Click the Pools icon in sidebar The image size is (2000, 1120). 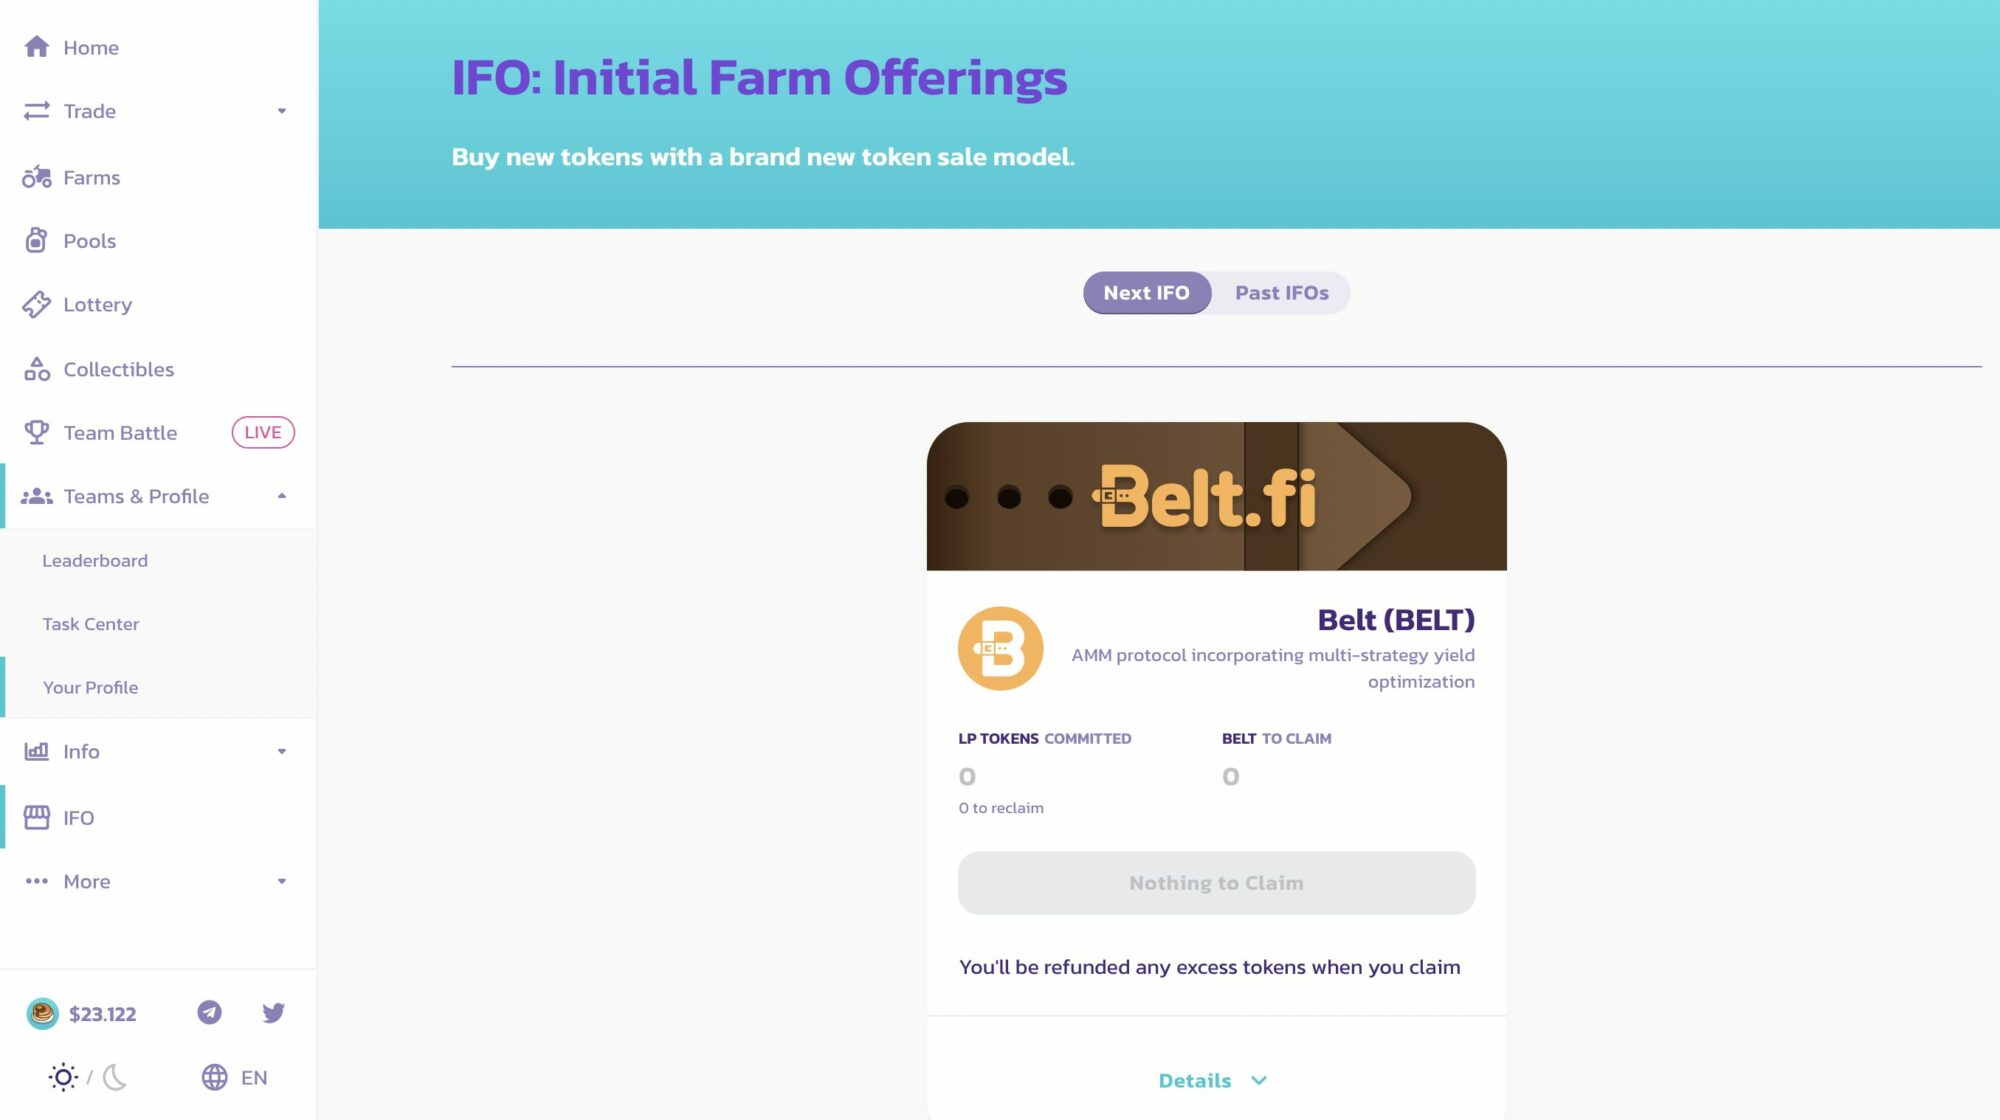[x=37, y=240]
